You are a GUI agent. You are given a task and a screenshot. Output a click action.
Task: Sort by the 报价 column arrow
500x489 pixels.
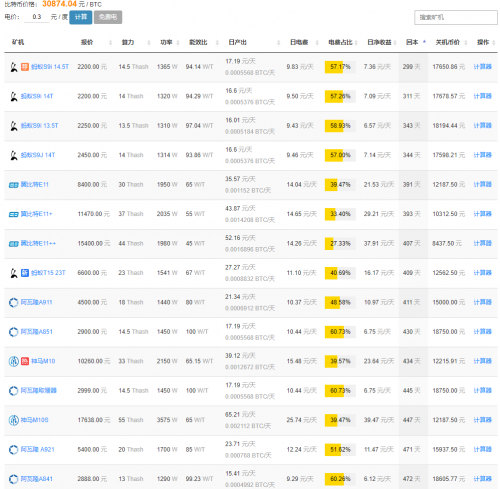110,42
